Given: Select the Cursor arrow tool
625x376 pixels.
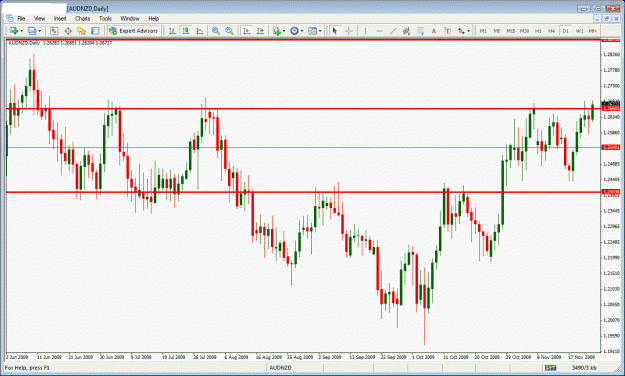Looking at the screenshot, I should pyautogui.click(x=335, y=31).
